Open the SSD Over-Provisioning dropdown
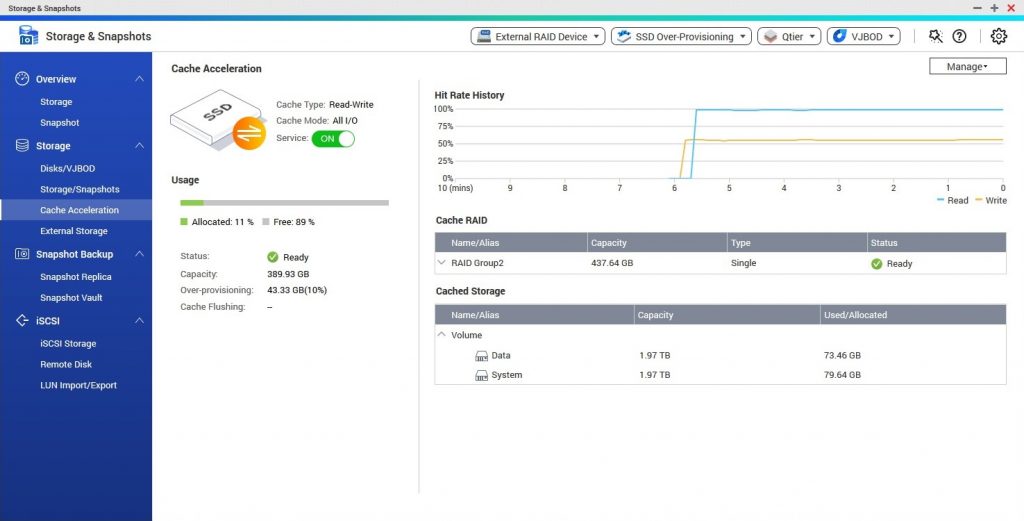The height and width of the screenshot is (521, 1024). tap(681, 37)
